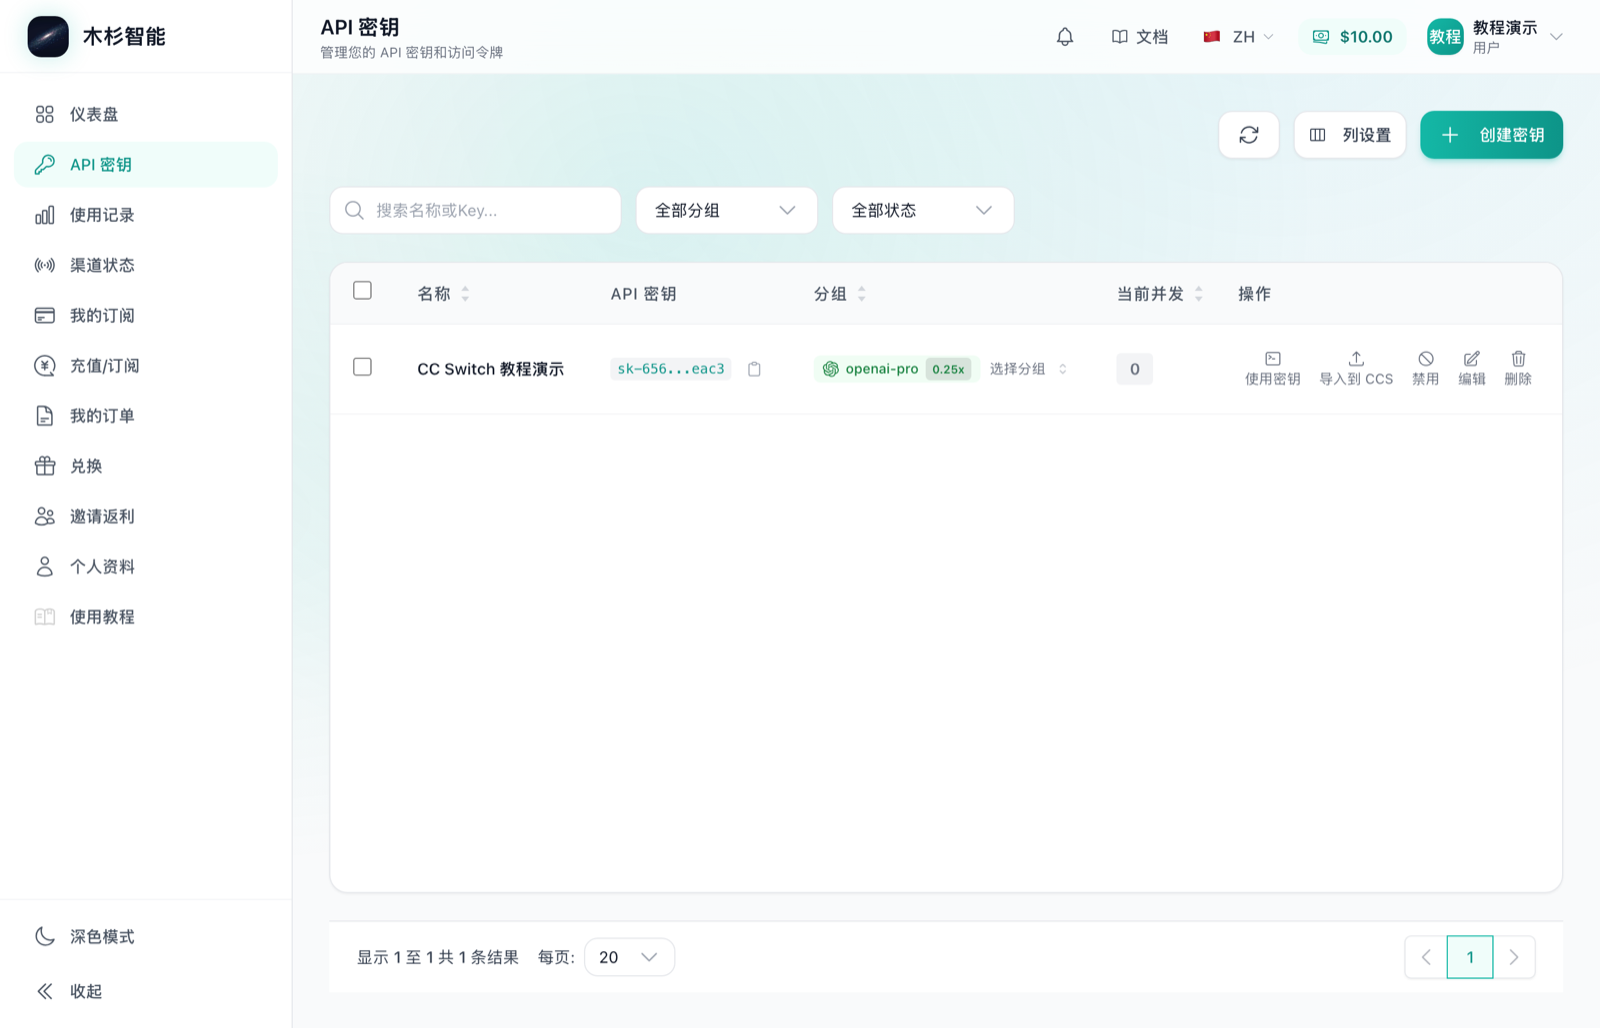Open the notification bell
The width and height of the screenshot is (1600, 1028).
point(1065,37)
